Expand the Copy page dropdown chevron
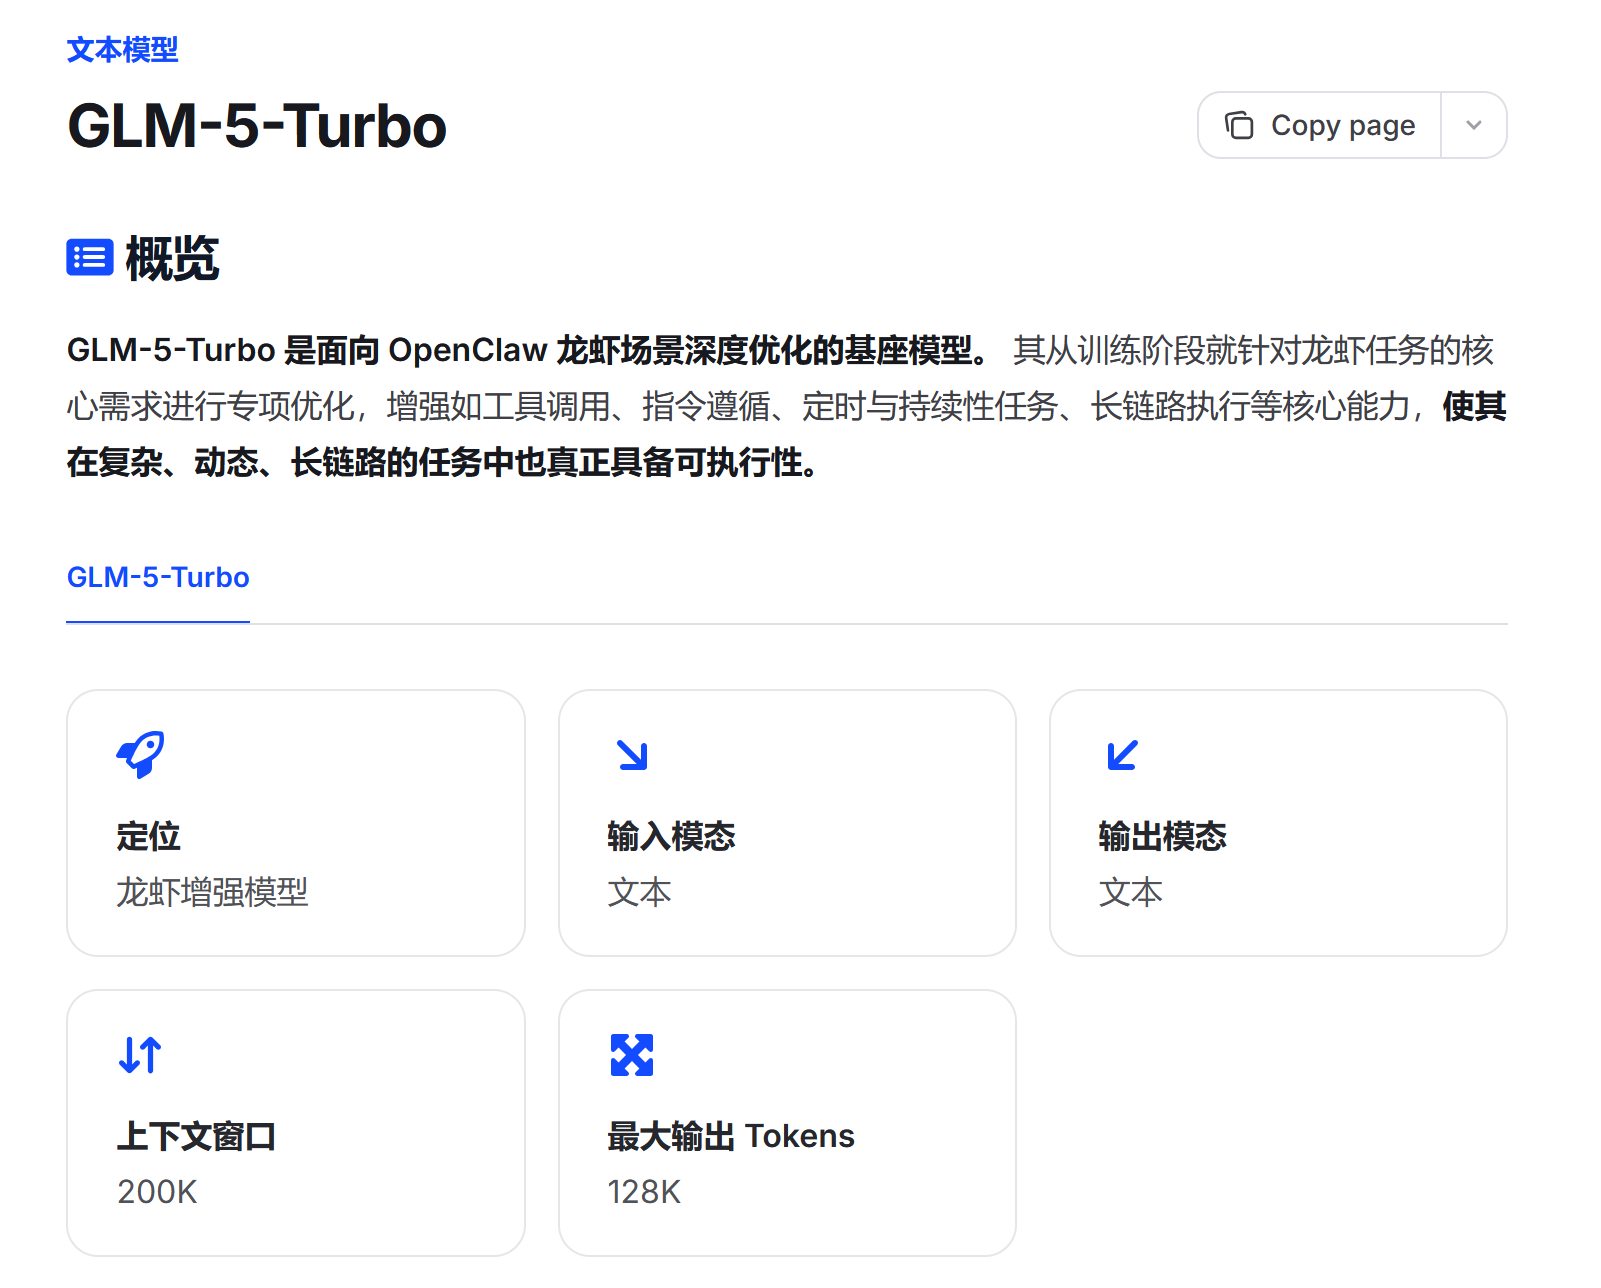 [x=1474, y=126]
